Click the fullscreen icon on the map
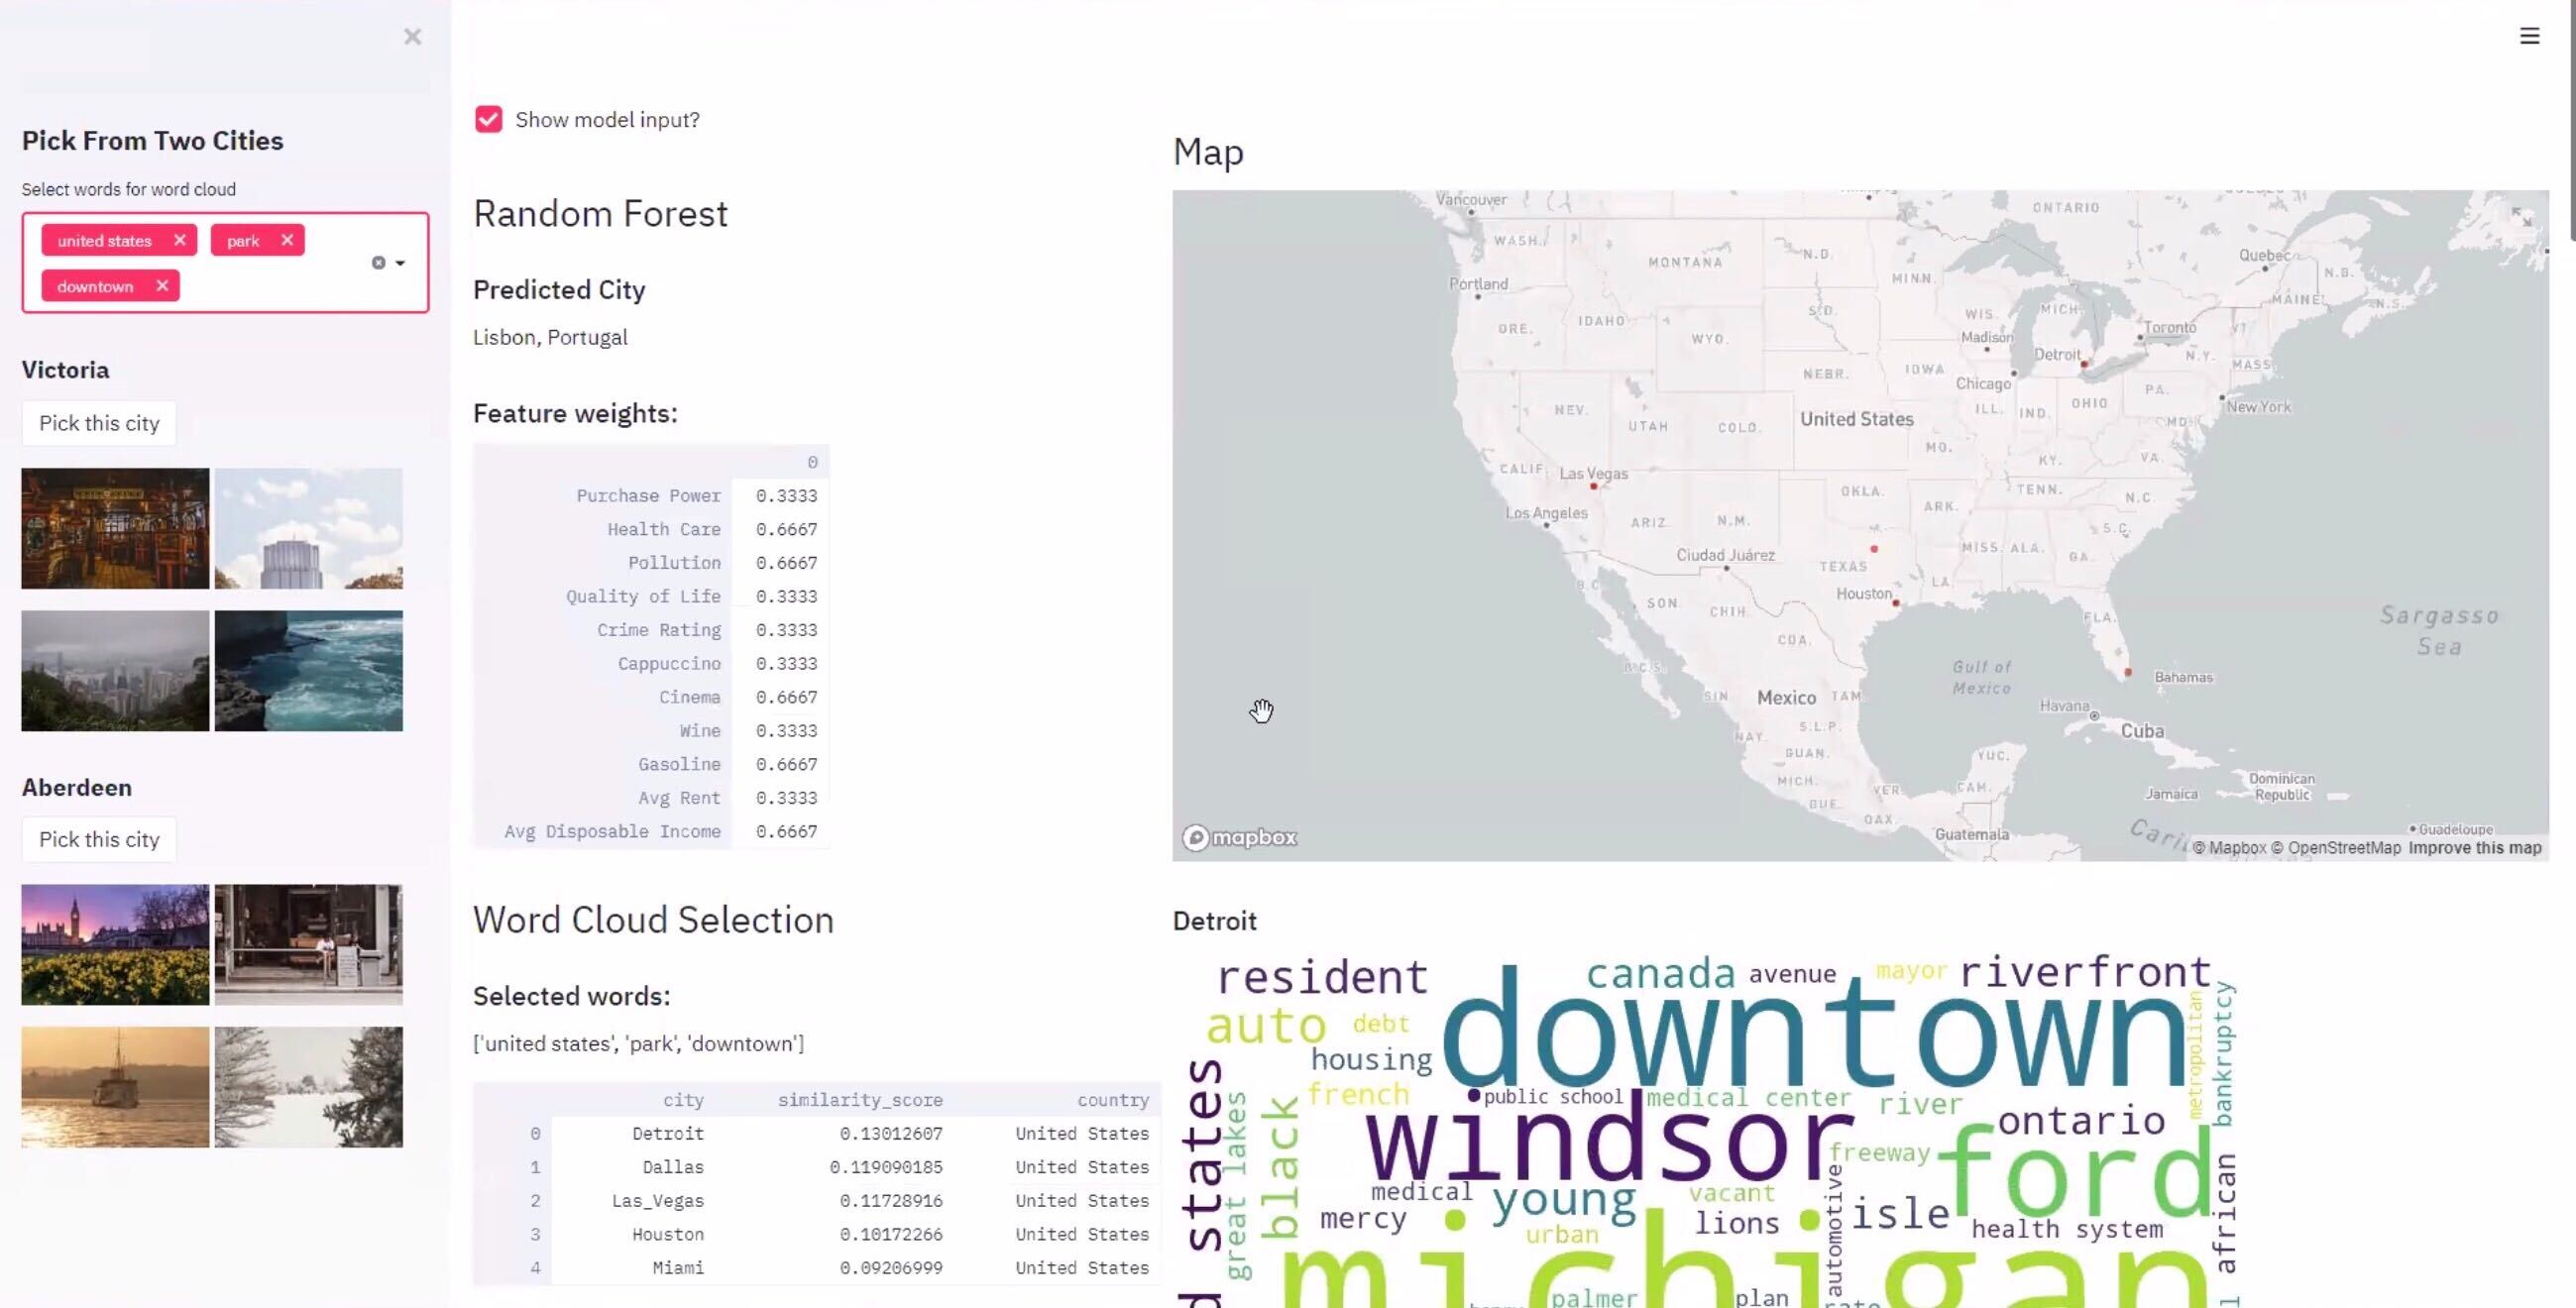2576x1308 pixels. [x=2521, y=217]
